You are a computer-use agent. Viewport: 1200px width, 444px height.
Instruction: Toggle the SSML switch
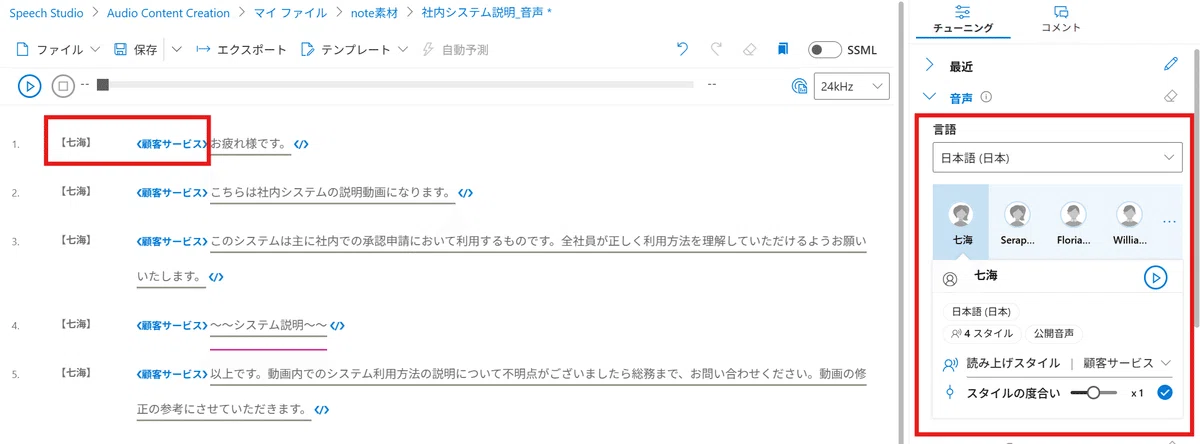coord(824,49)
